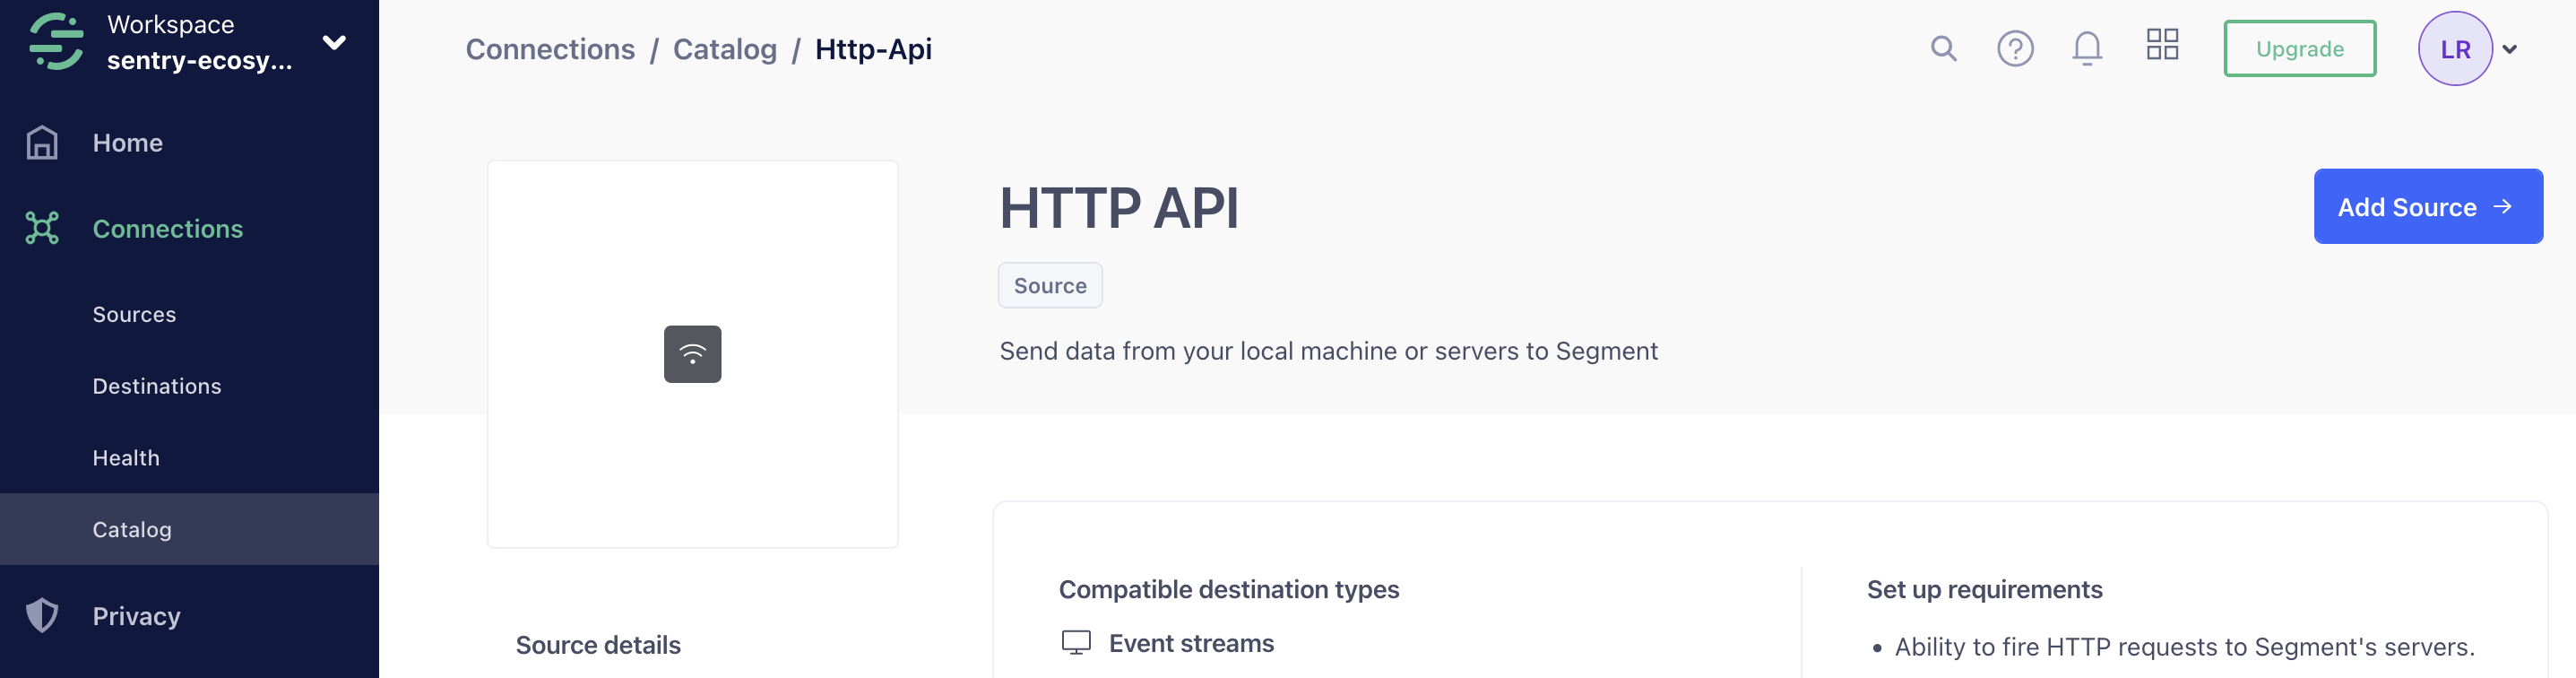Open the LR account dropdown
The width and height of the screenshot is (2576, 678).
(x=2454, y=47)
